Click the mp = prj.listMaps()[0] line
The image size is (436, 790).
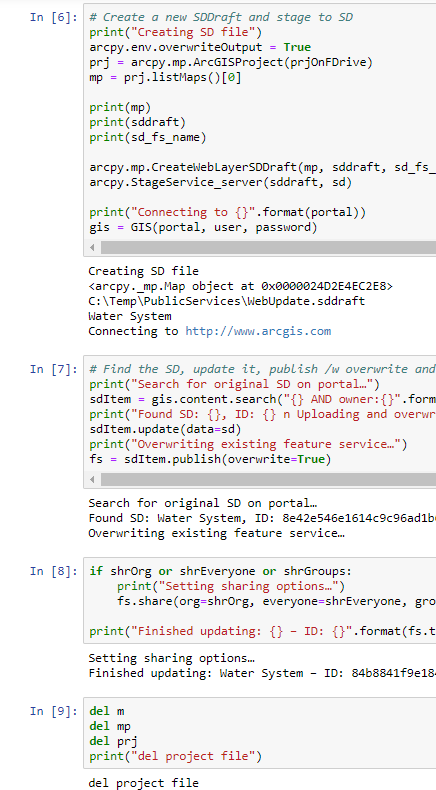[x=165, y=78]
